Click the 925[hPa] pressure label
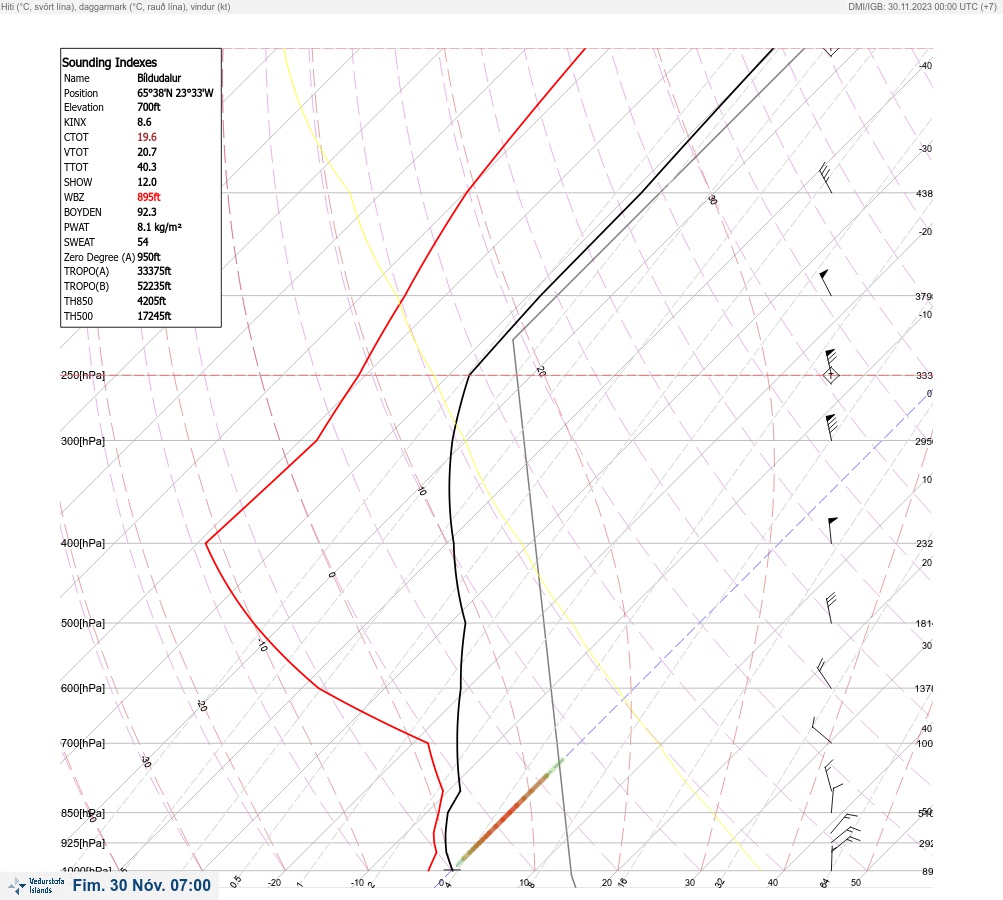 click(x=83, y=843)
